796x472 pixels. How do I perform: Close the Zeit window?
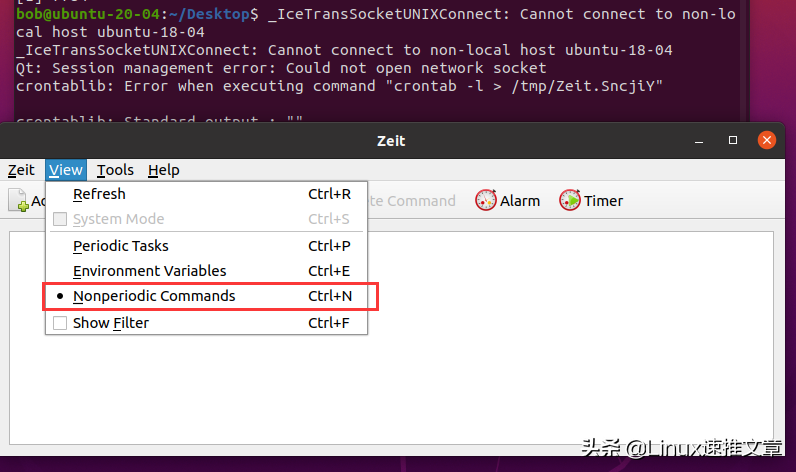(767, 140)
